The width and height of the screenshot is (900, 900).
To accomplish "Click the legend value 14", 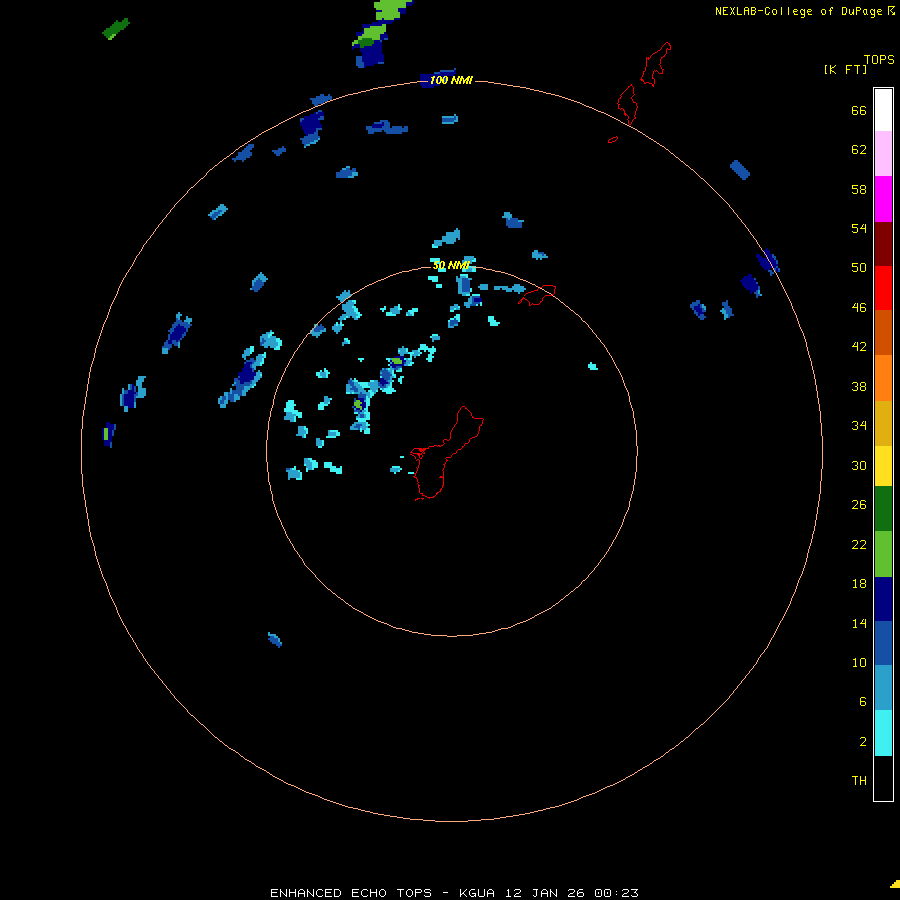I will coord(859,623).
